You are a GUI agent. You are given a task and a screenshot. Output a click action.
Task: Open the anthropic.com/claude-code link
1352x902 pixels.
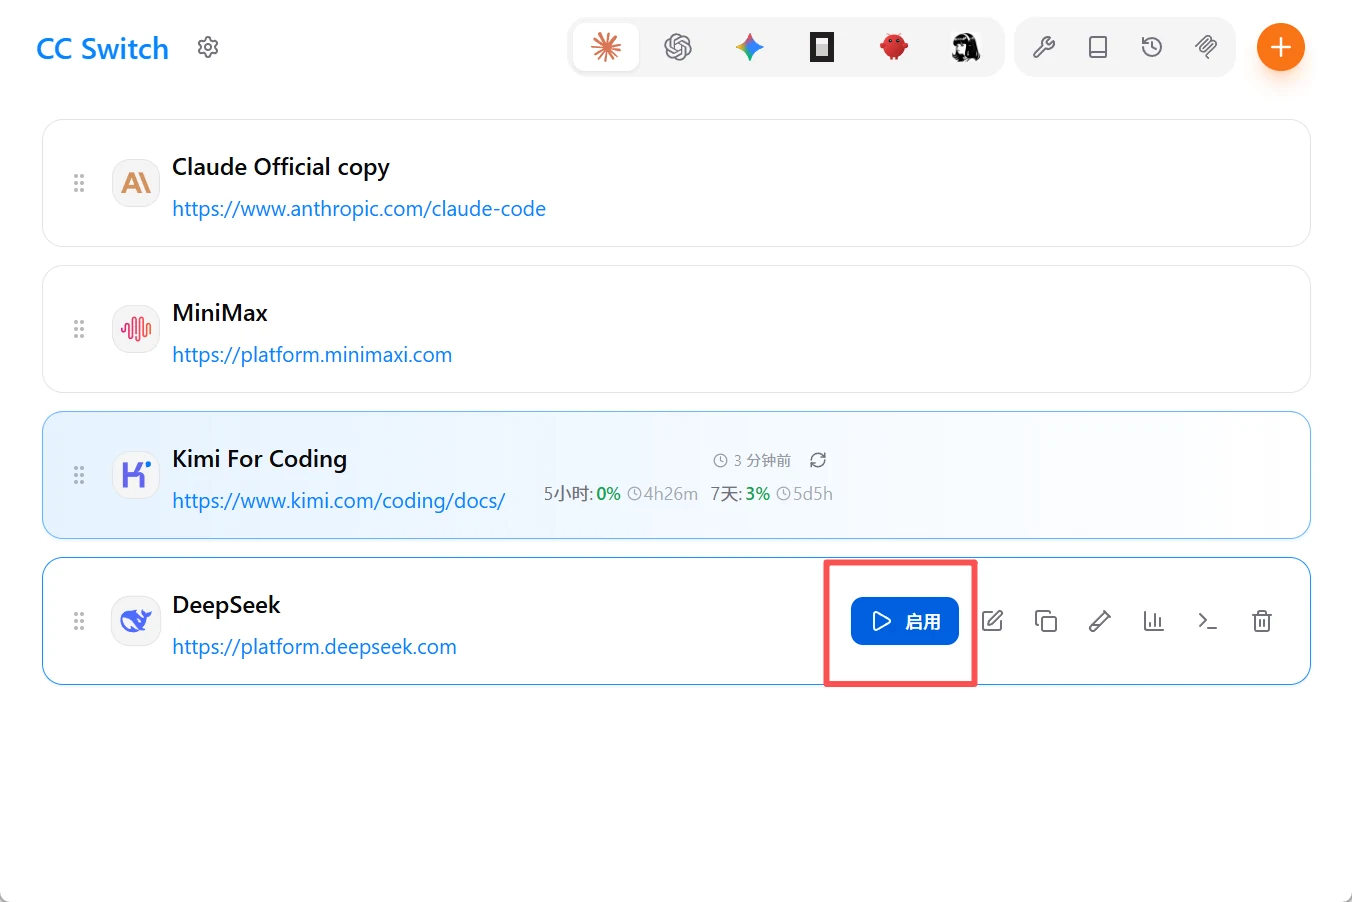coord(359,209)
